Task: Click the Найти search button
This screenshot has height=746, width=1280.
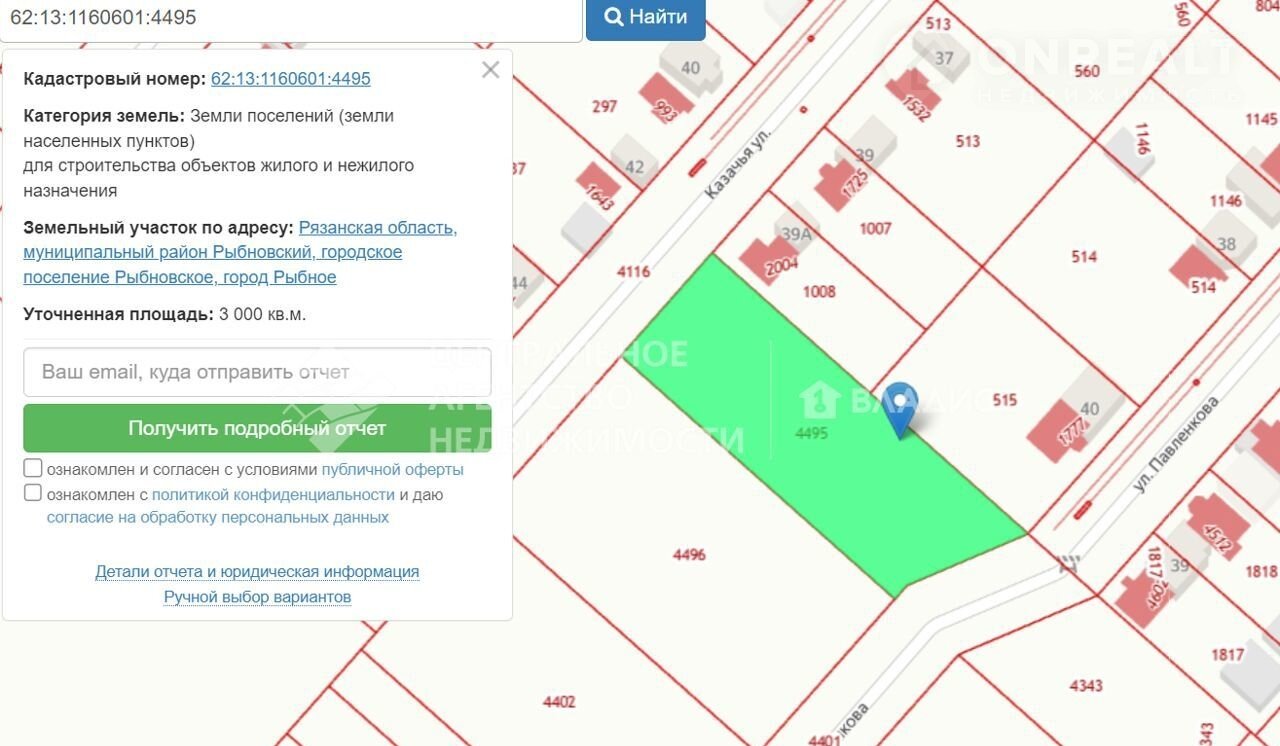Action: 645,18
